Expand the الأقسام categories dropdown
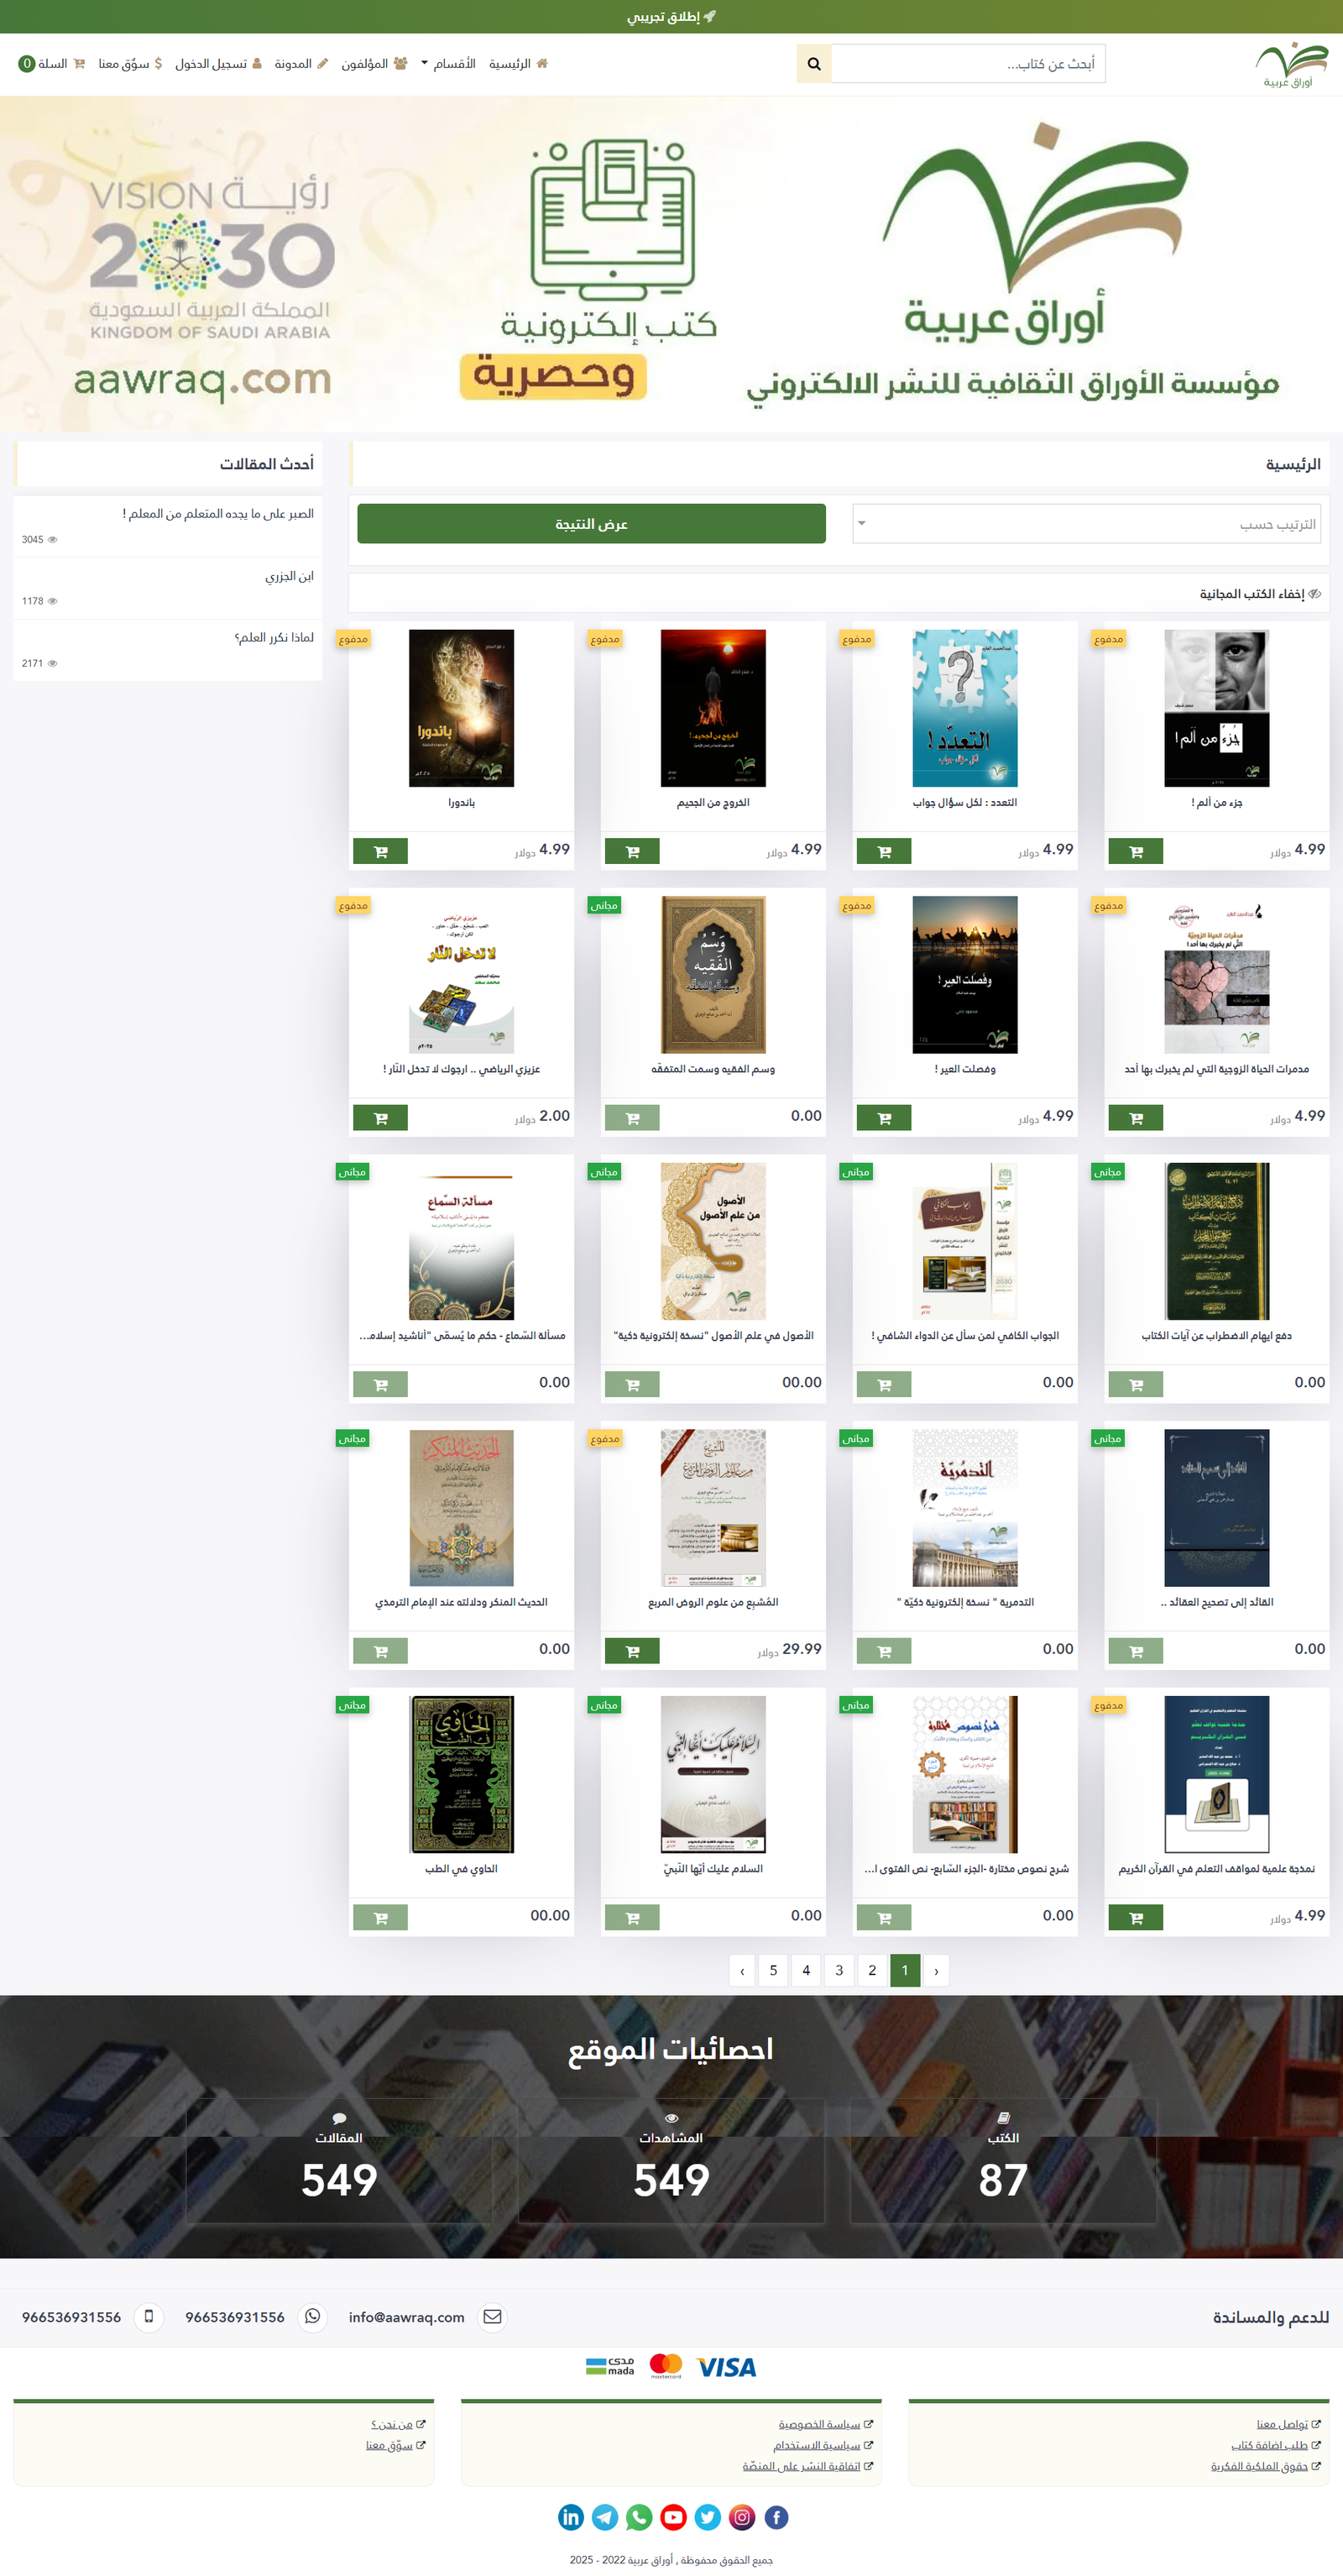The width and height of the screenshot is (1343, 2576). click(x=448, y=64)
